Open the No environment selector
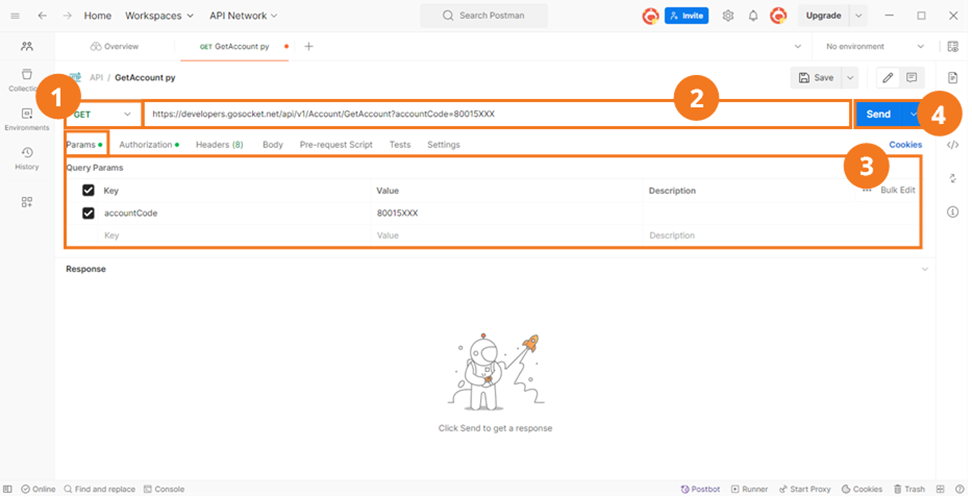This screenshot has width=972, height=497. coord(875,46)
